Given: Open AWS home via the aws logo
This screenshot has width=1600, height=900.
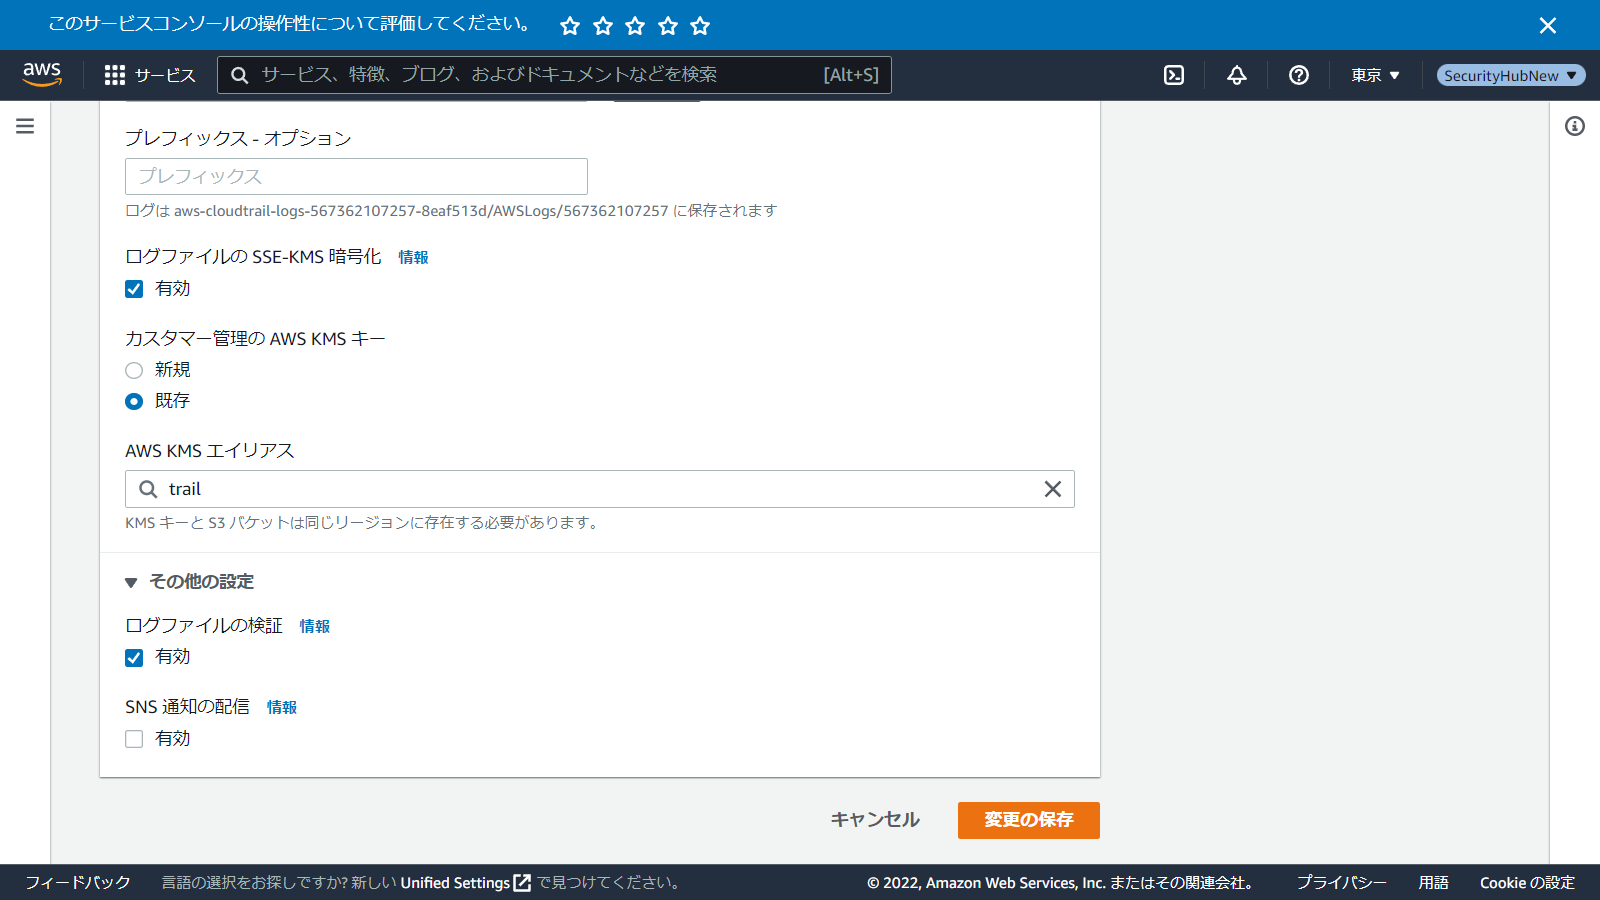Looking at the screenshot, I should 42,74.
